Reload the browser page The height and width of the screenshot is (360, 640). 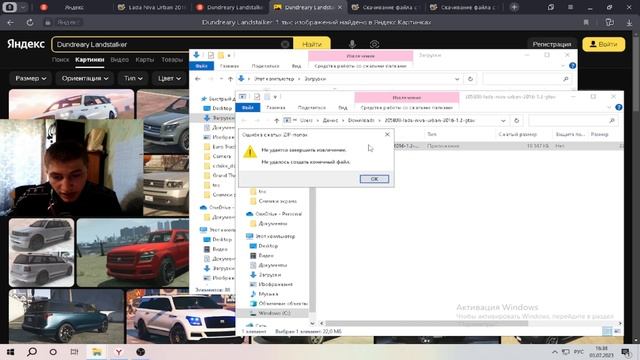point(30,22)
